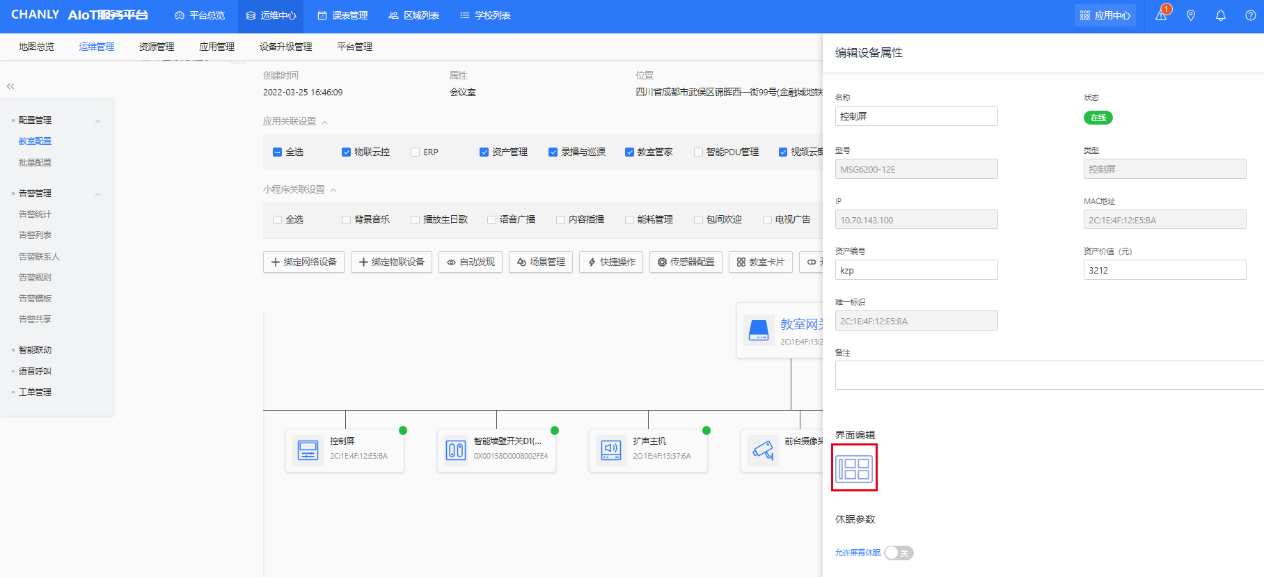Click the 绑定网络设备 button
Viewport: 1264px width, 577px height.
click(x=304, y=262)
